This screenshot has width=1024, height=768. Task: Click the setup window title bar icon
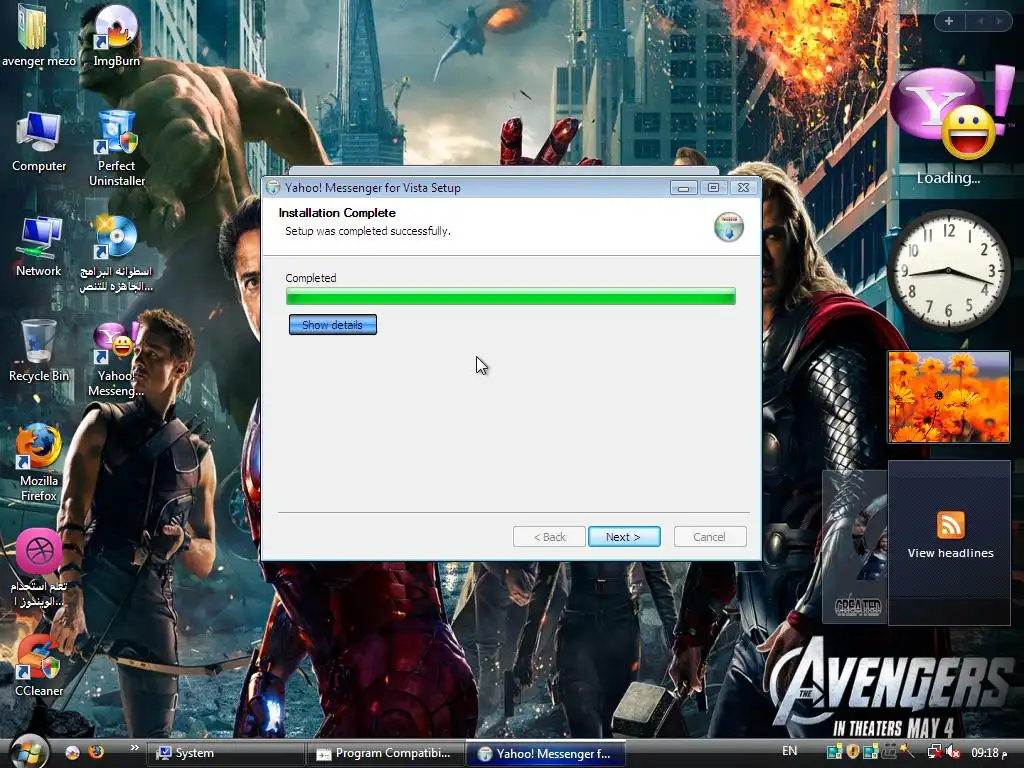point(273,187)
